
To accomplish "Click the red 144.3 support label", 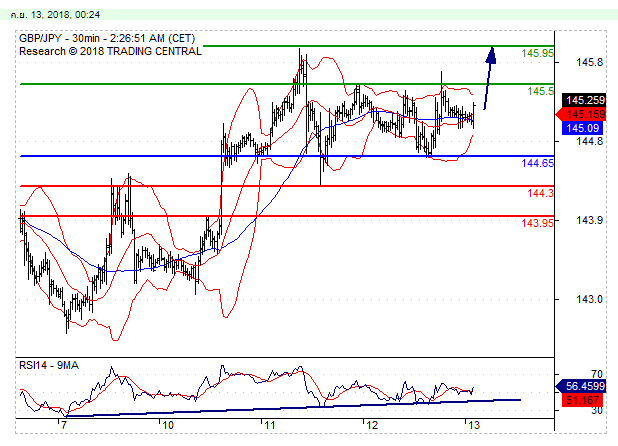I will pos(540,193).
